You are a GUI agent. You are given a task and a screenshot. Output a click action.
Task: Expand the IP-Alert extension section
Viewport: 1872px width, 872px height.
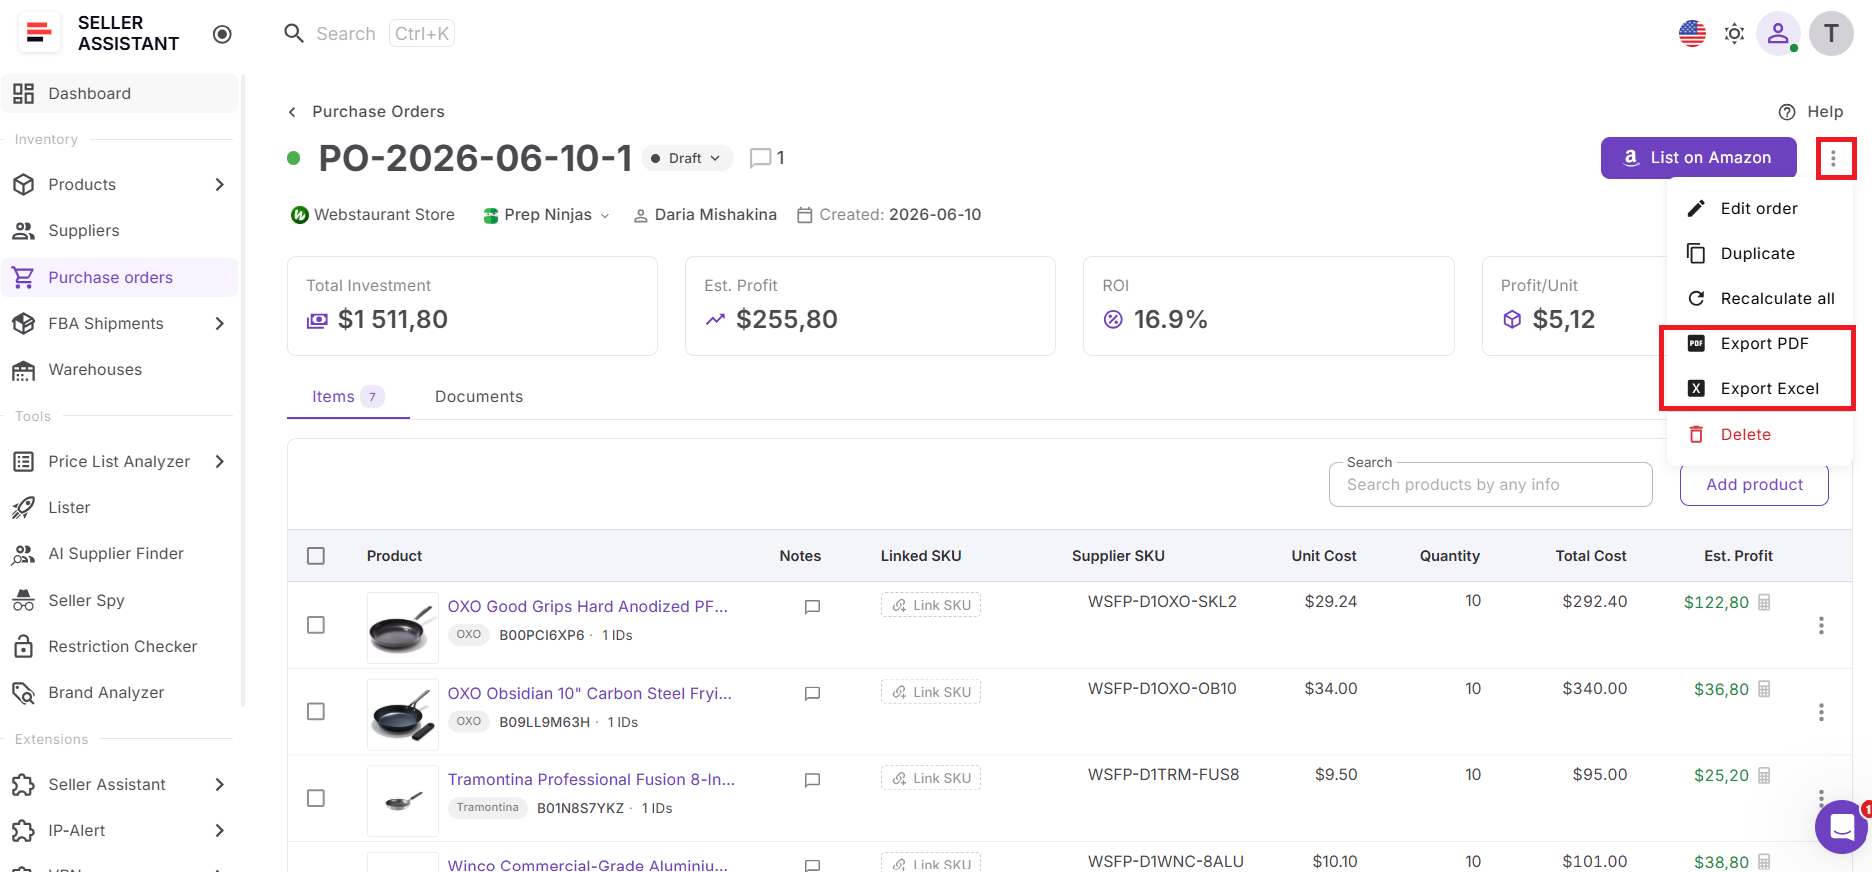click(x=120, y=830)
